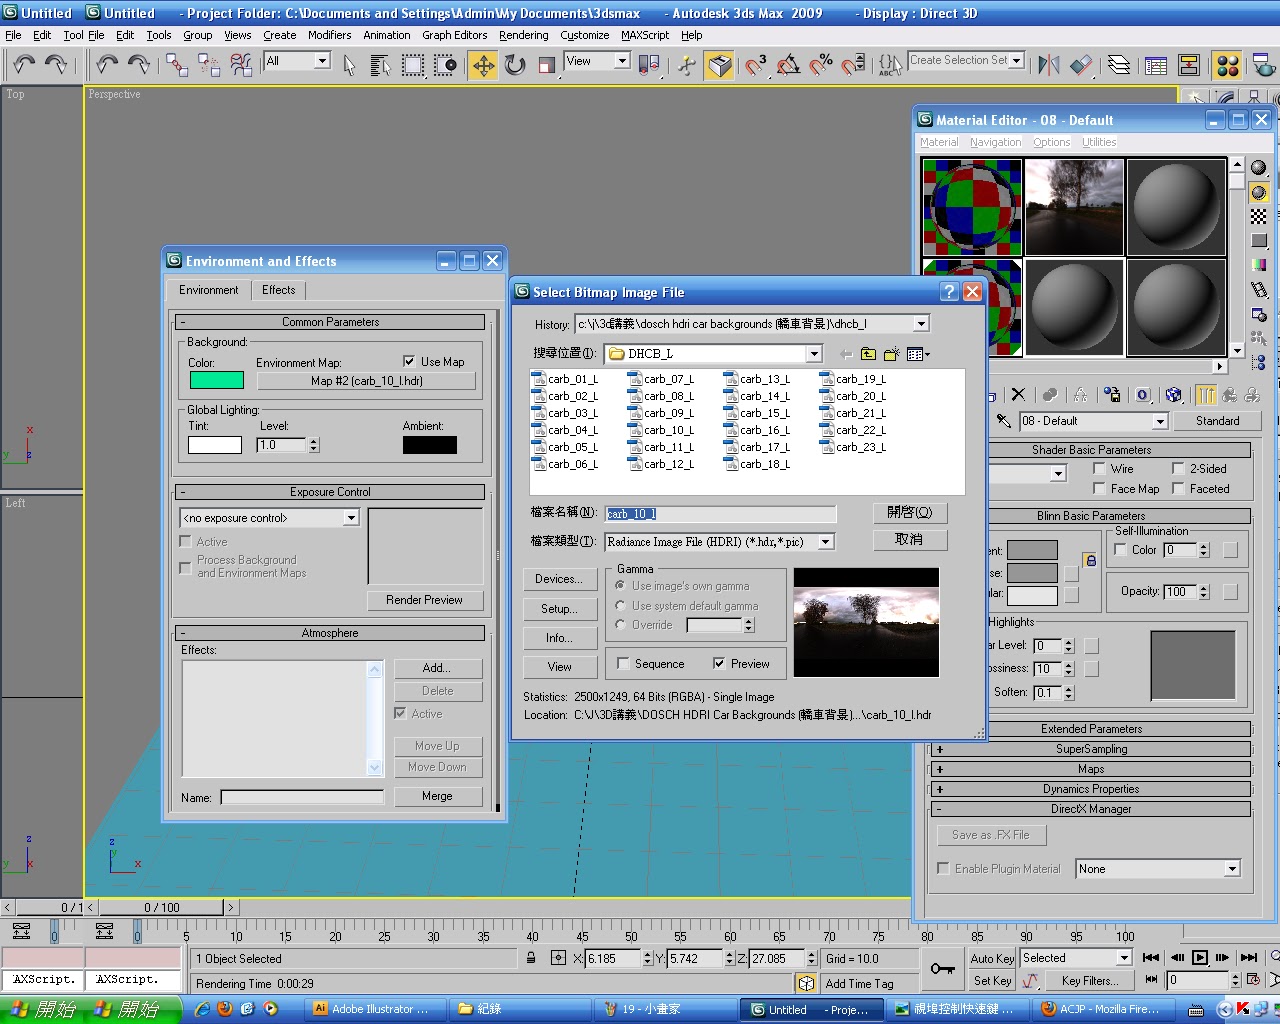This screenshot has width=1280, height=1024.
Task: Toggle the Percent Snap icon
Action: (821, 65)
